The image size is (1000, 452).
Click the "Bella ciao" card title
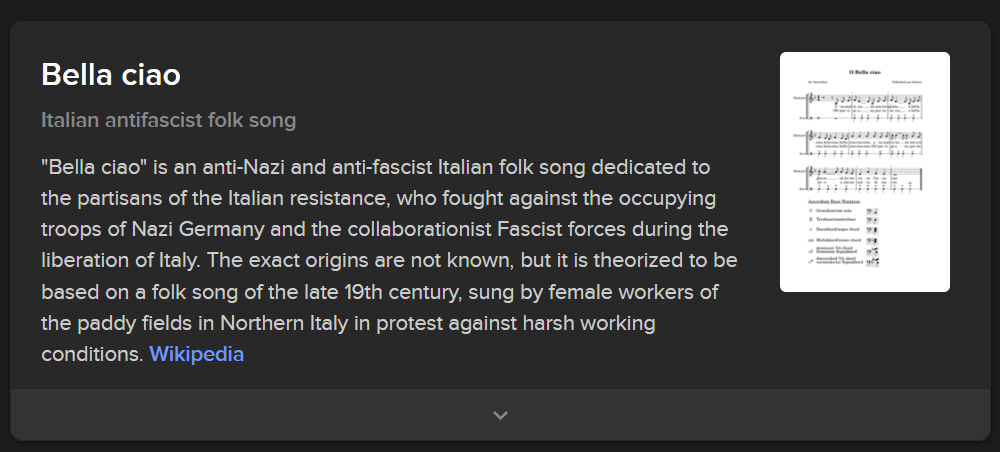tap(111, 75)
